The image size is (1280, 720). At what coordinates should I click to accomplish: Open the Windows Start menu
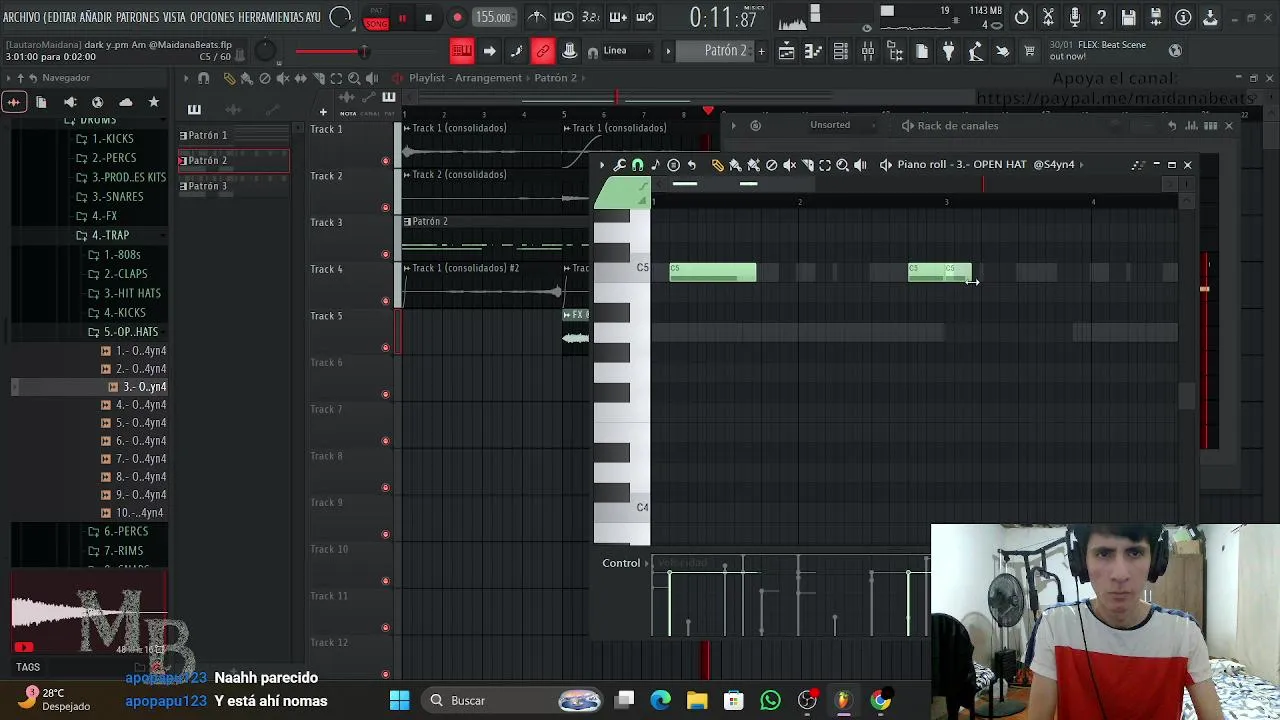pos(399,701)
